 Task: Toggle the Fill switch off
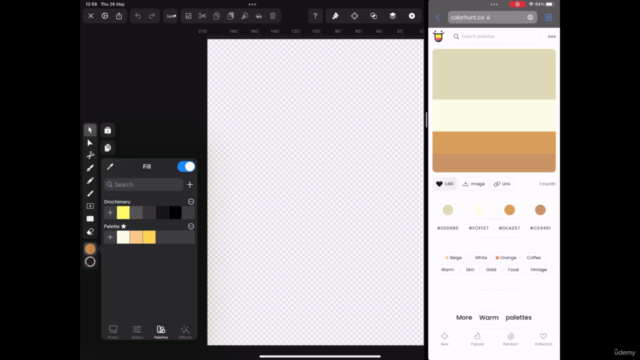click(186, 167)
